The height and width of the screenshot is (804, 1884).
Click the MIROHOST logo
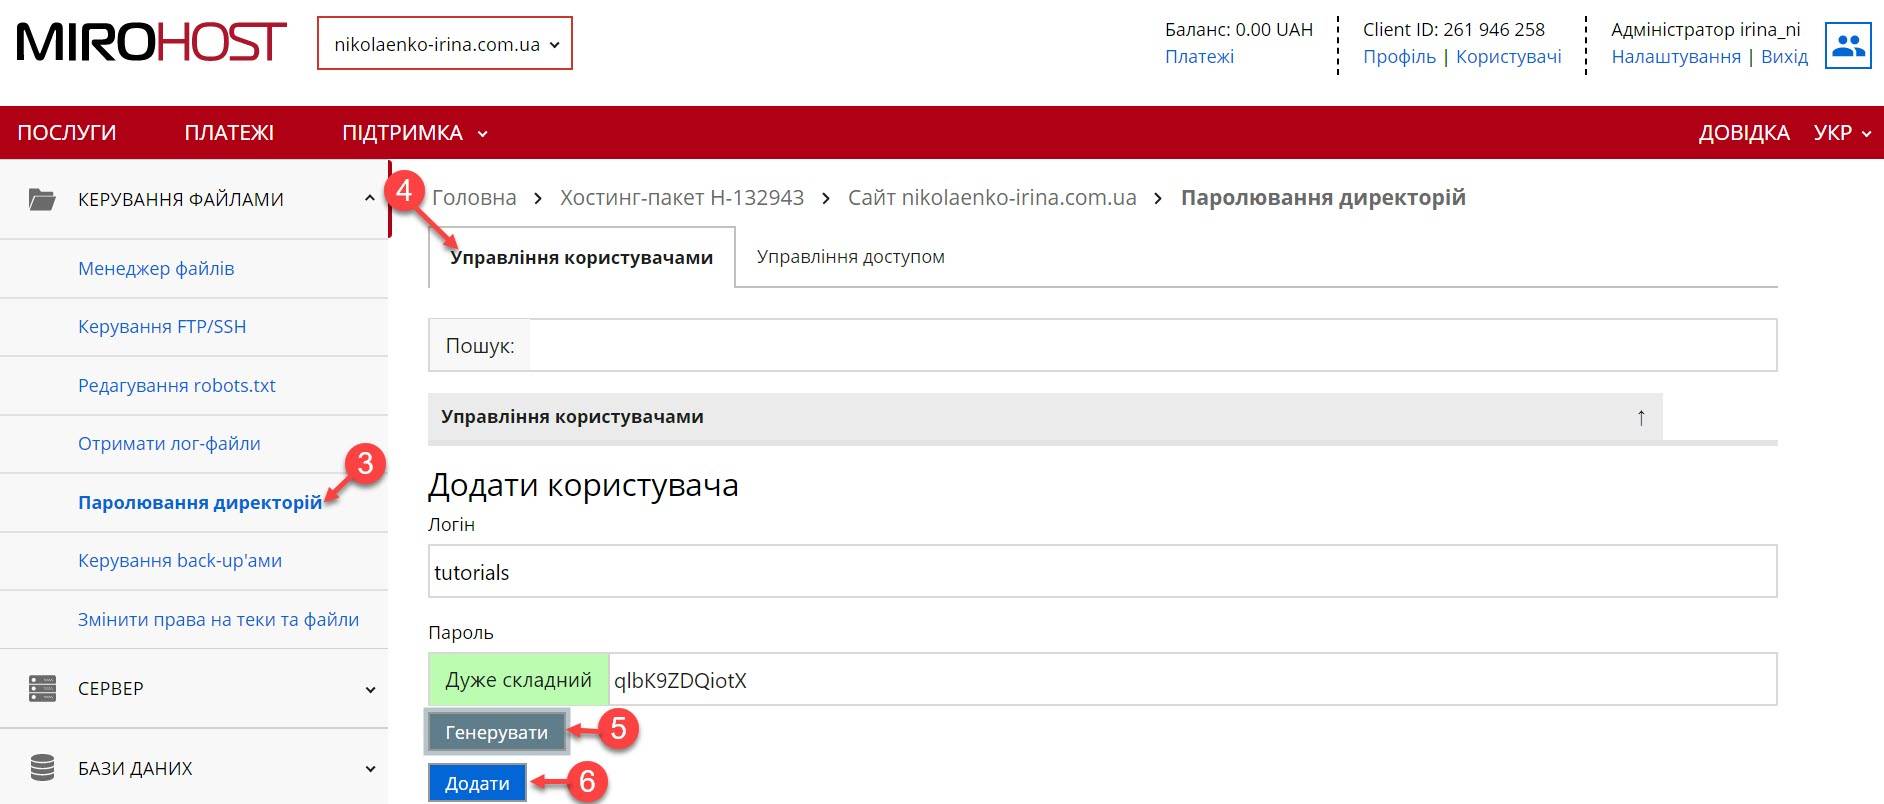[x=151, y=43]
